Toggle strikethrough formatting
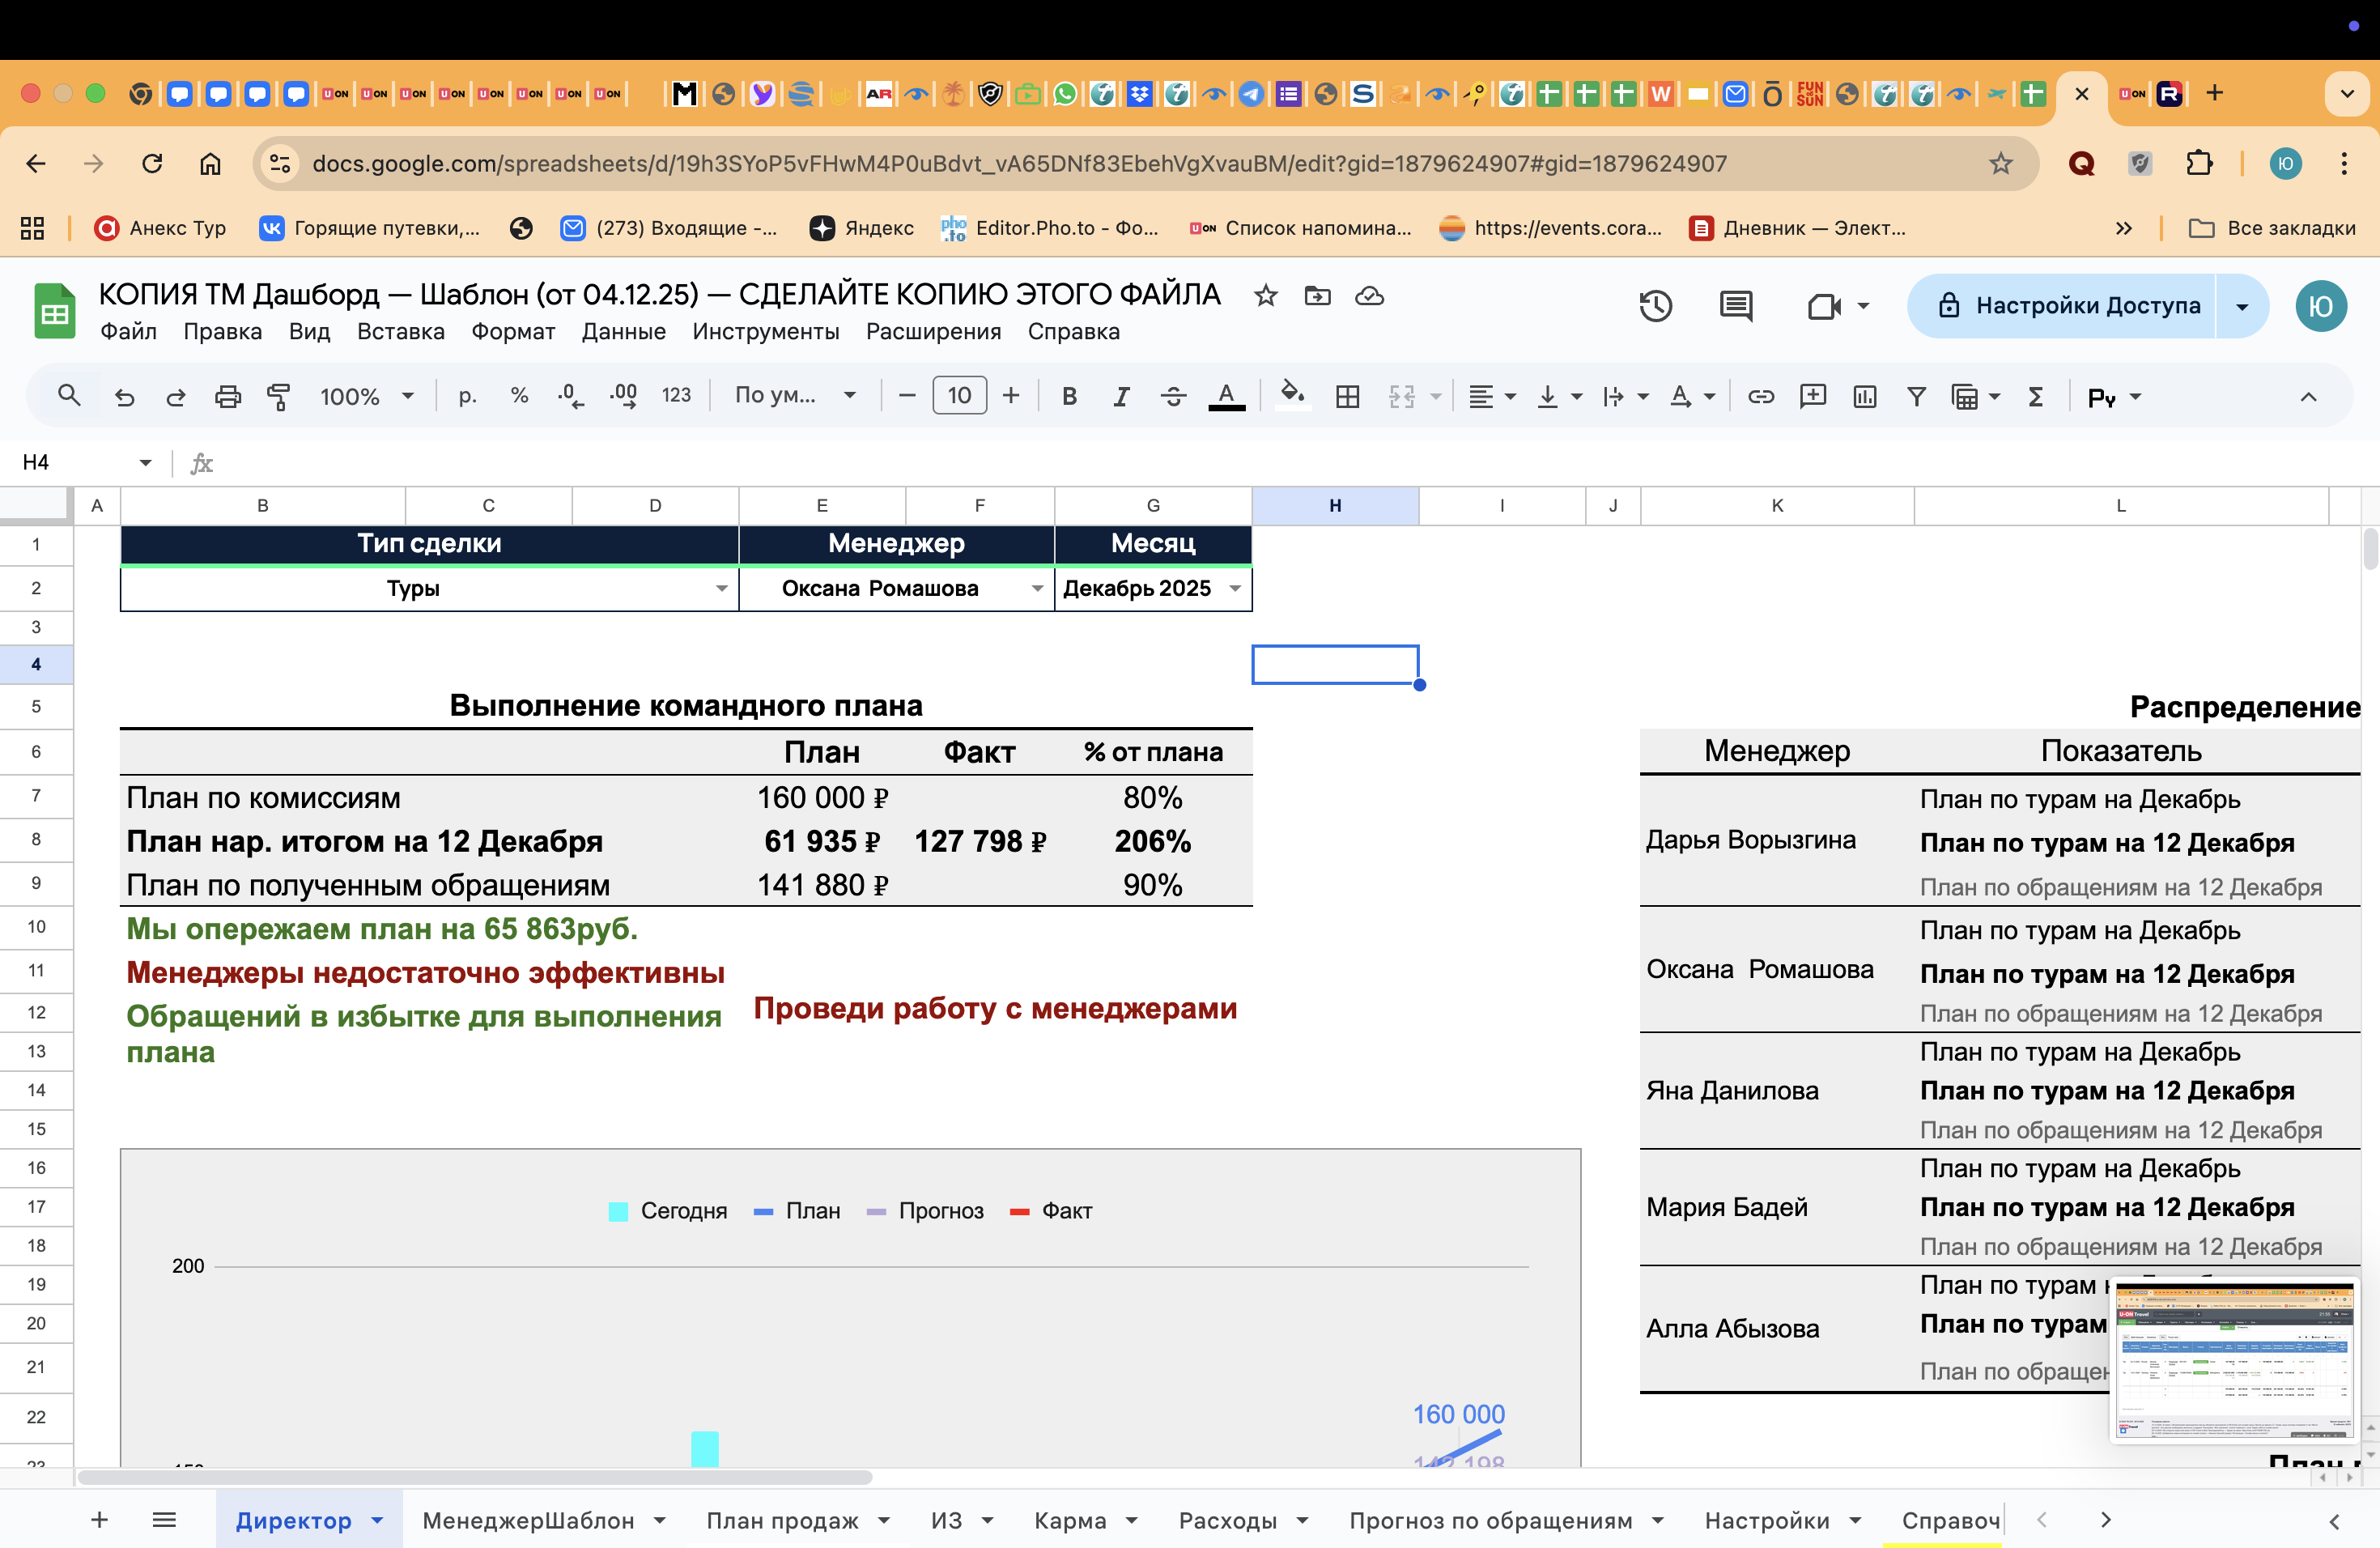Image resolution: width=2380 pixels, height=1548 pixels. (x=1173, y=397)
